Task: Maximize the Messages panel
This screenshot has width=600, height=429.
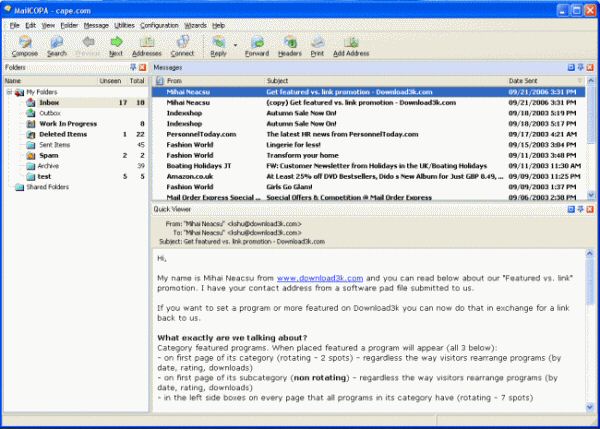Action: click(571, 67)
